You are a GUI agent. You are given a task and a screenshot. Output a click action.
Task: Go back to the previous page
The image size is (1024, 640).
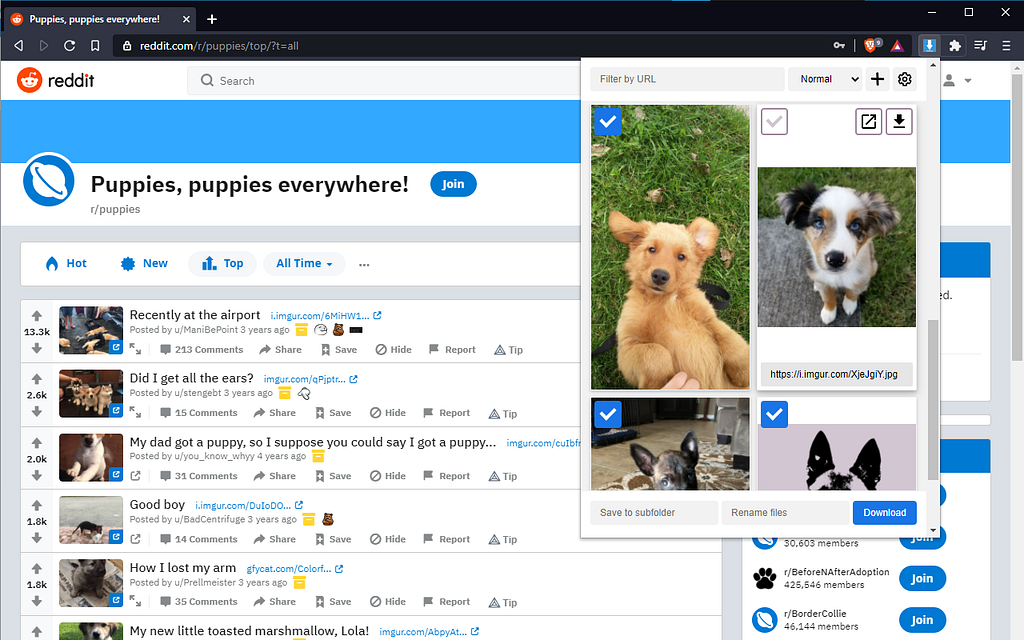point(18,46)
